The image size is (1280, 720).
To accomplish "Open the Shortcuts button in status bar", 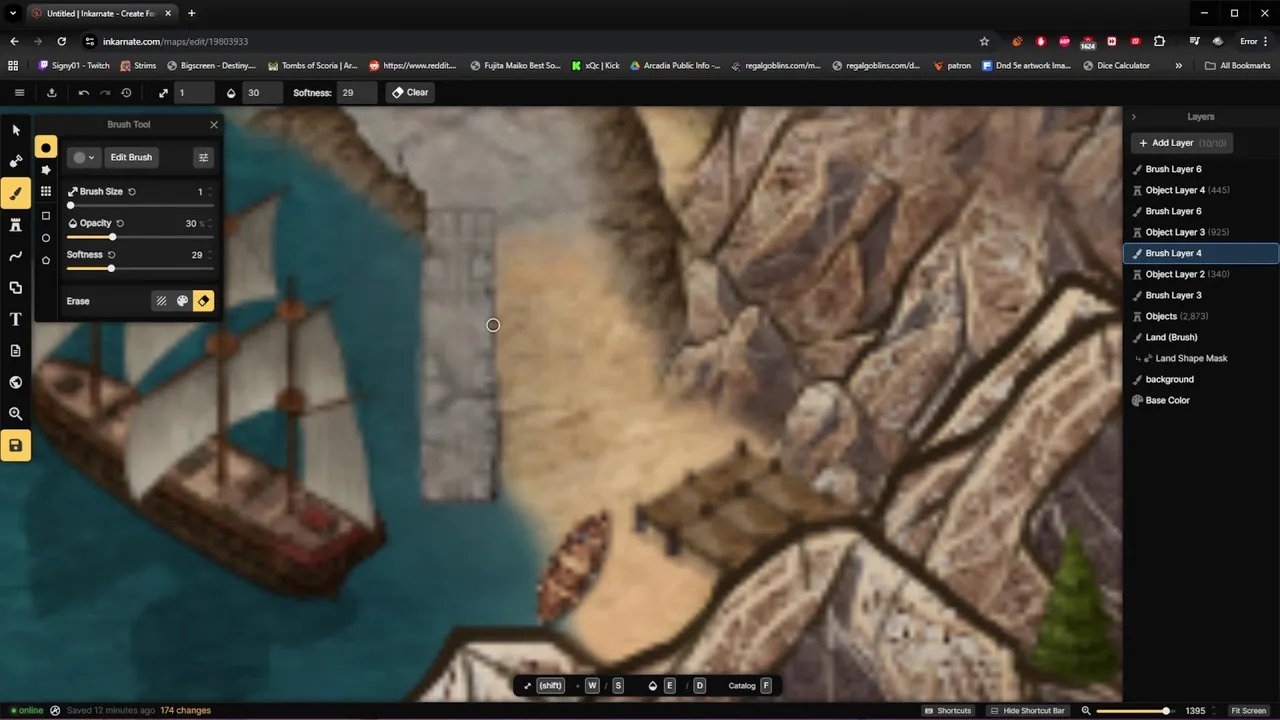I will (x=947, y=711).
